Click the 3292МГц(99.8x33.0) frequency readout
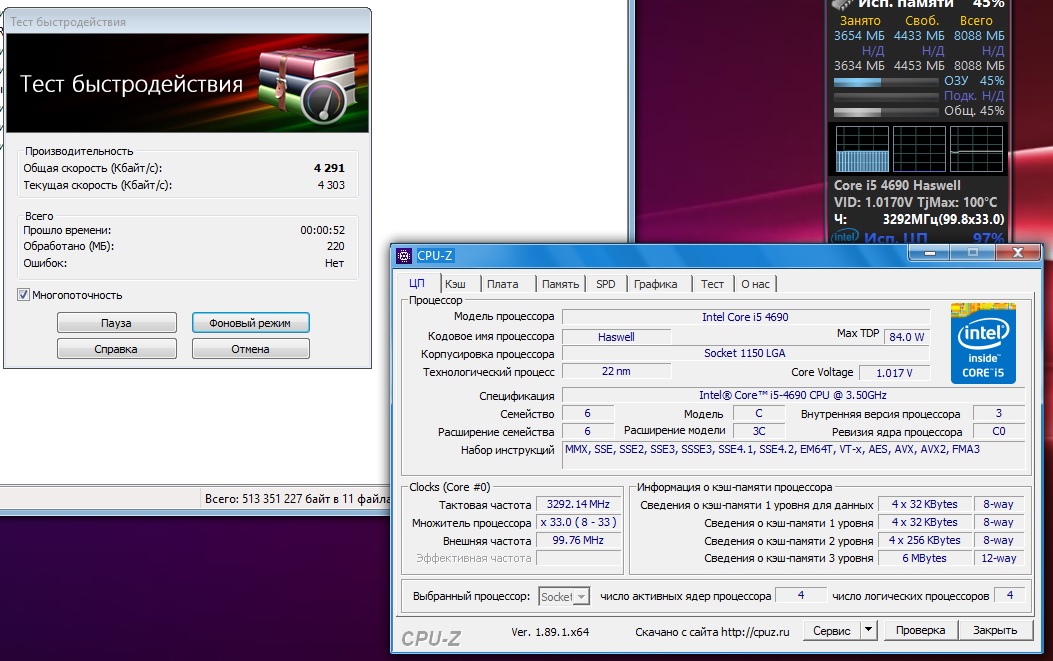This screenshot has width=1053, height=661. pos(944,219)
